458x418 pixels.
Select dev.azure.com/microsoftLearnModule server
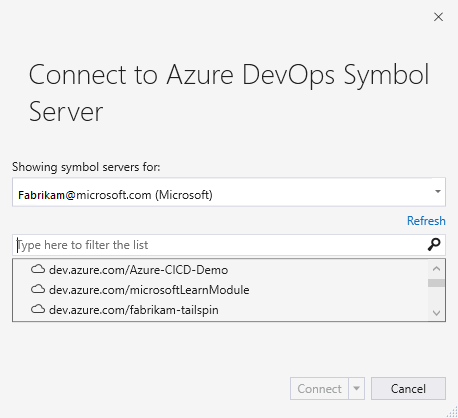[x=149, y=290]
